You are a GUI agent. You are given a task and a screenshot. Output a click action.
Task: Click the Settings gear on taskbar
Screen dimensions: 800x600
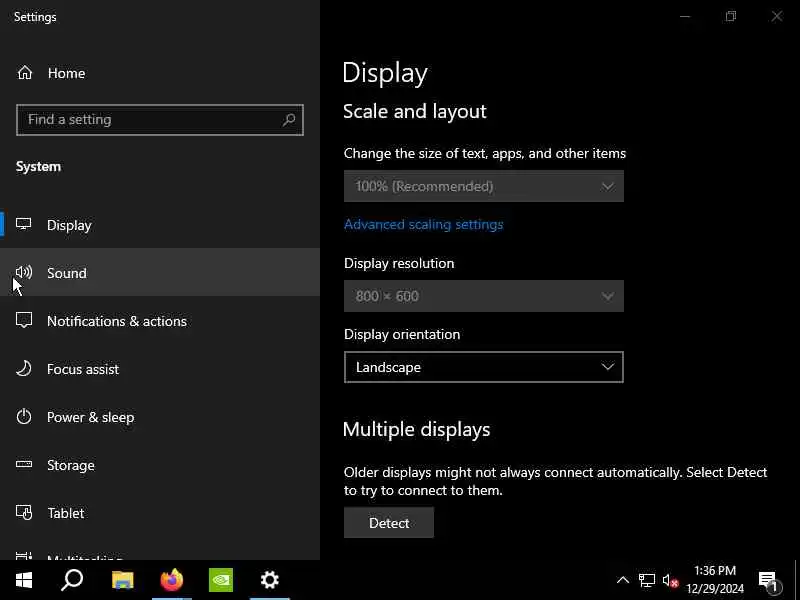pyautogui.click(x=269, y=580)
